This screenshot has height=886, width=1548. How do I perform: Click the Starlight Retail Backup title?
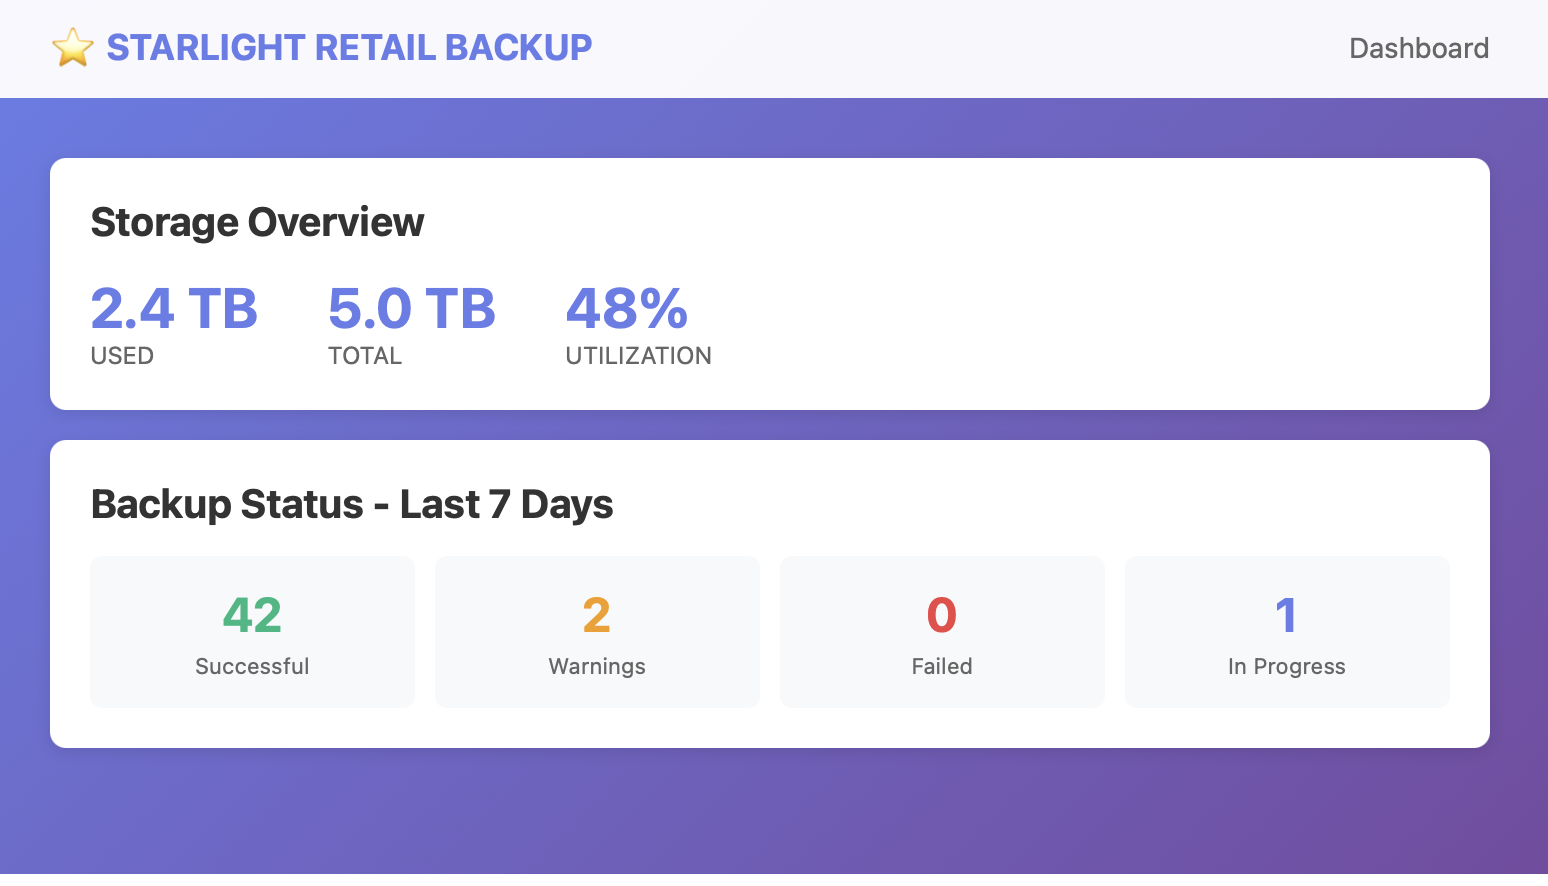click(x=349, y=48)
